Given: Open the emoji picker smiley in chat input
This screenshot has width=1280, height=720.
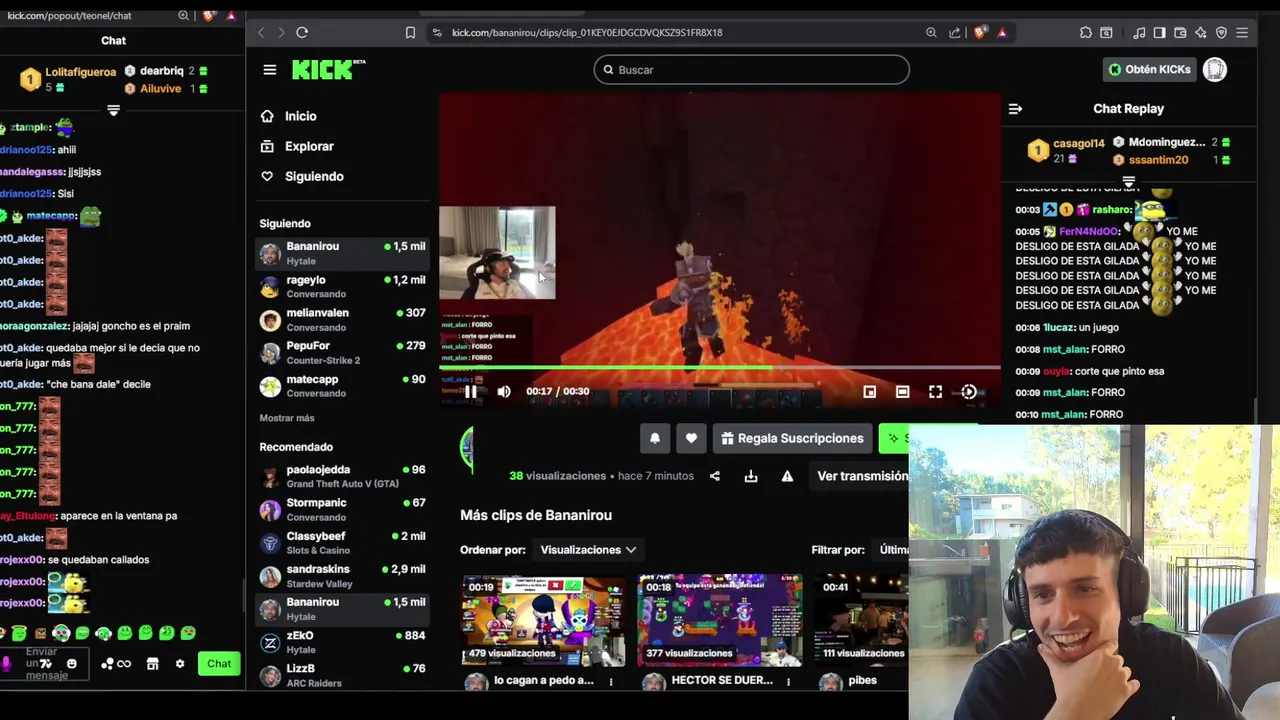Looking at the screenshot, I should coord(71,664).
